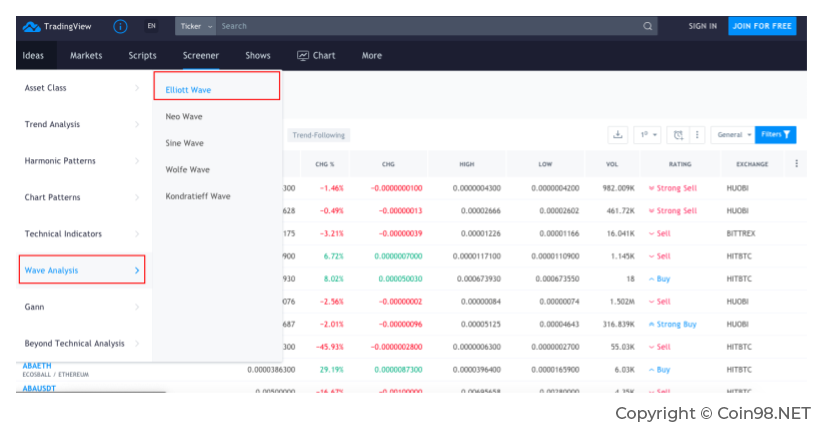The image size is (823, 426).
Task: Open the refresh interval dropdown
Action: [x=648, y=135]
